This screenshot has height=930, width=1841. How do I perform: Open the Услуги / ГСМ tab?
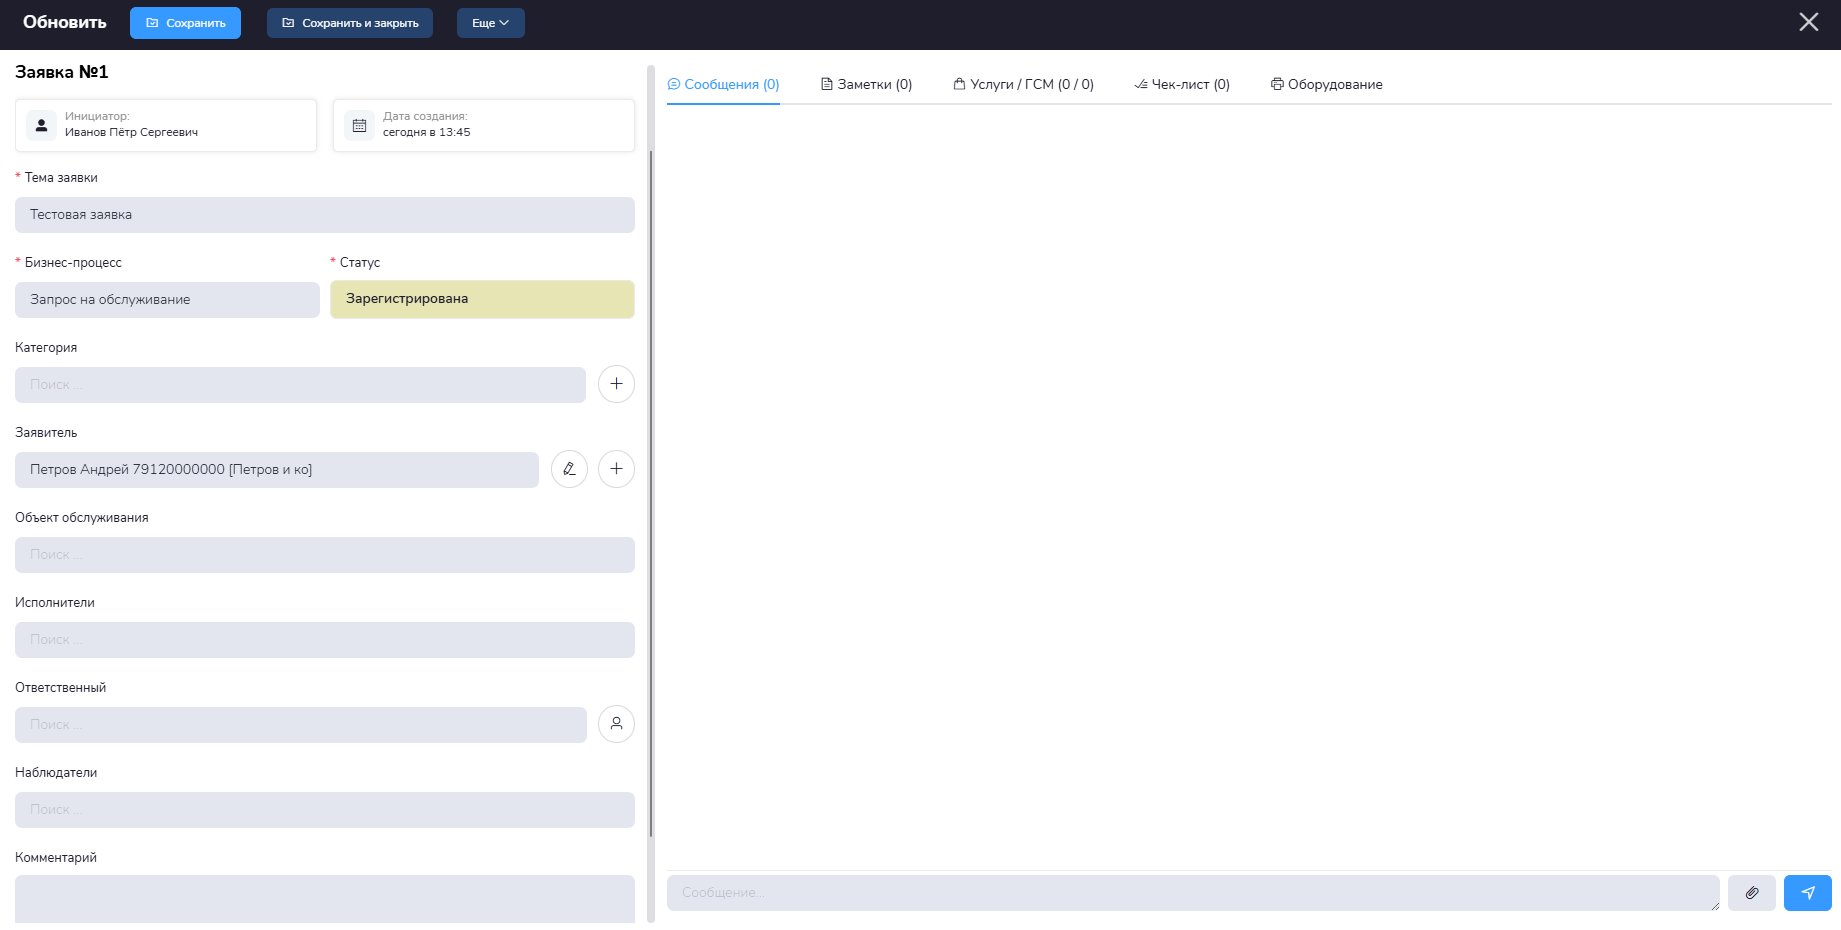(1023, 85)
